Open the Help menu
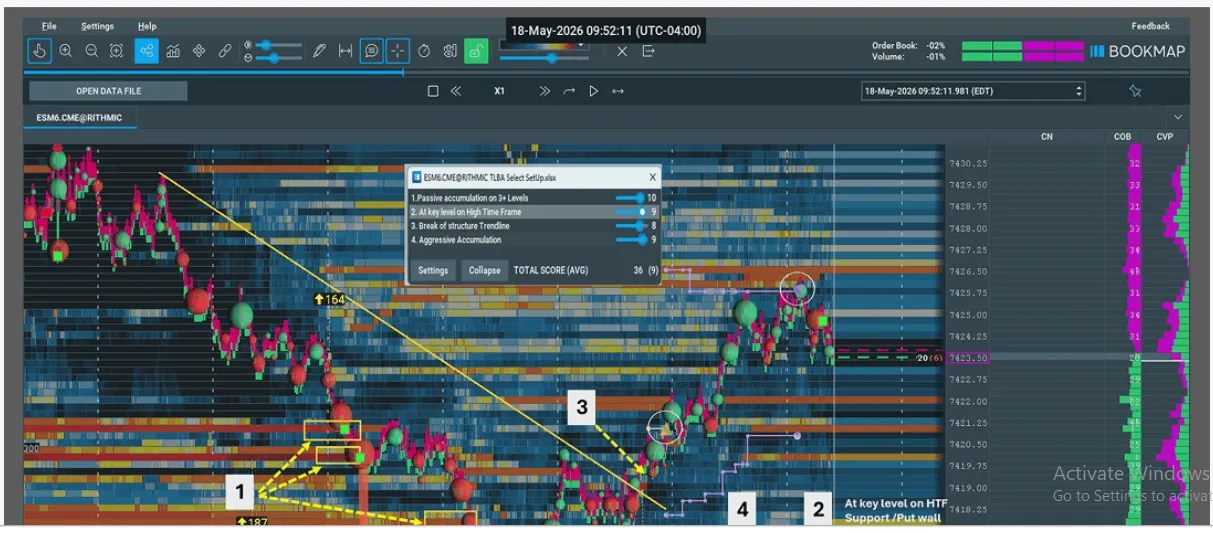Screen dimensions: 1213x533 pyautogui.click(x=147, y=26)
